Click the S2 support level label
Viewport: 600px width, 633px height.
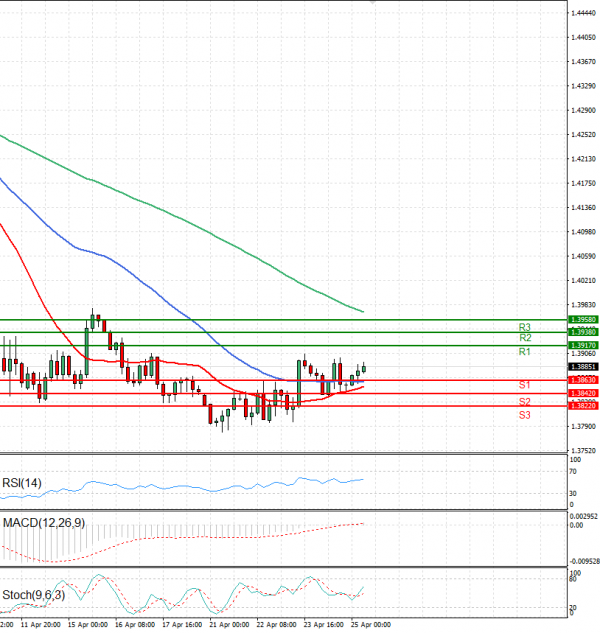tap(524, 402)
